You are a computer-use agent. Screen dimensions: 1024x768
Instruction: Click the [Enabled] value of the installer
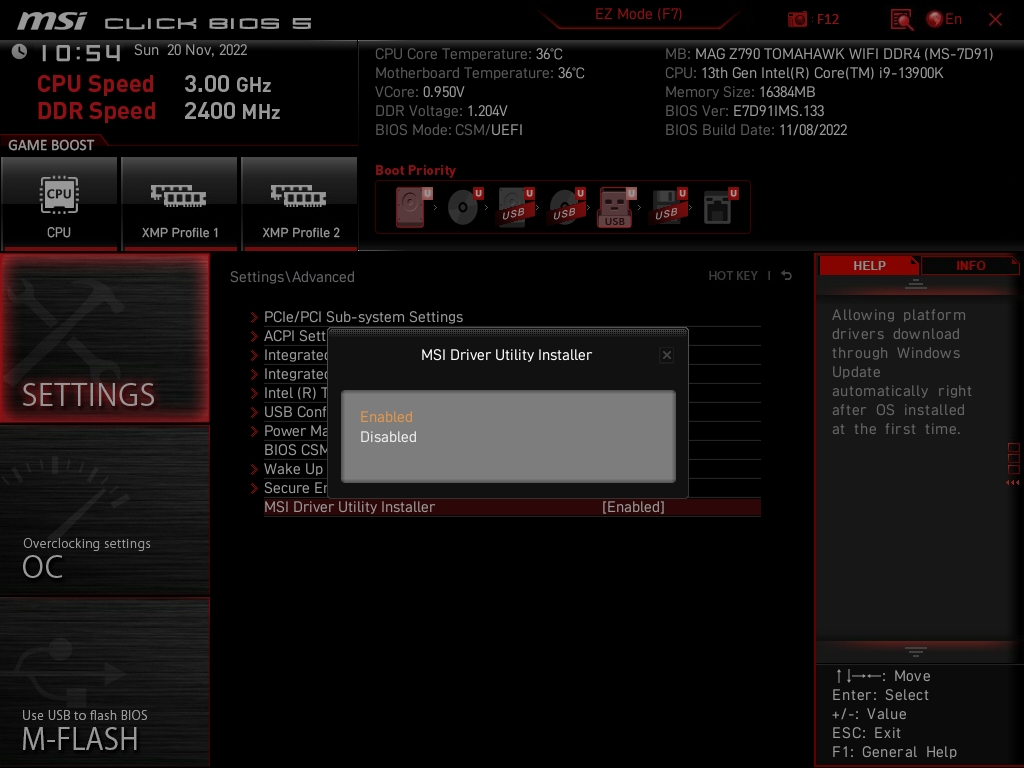point(633,507)
